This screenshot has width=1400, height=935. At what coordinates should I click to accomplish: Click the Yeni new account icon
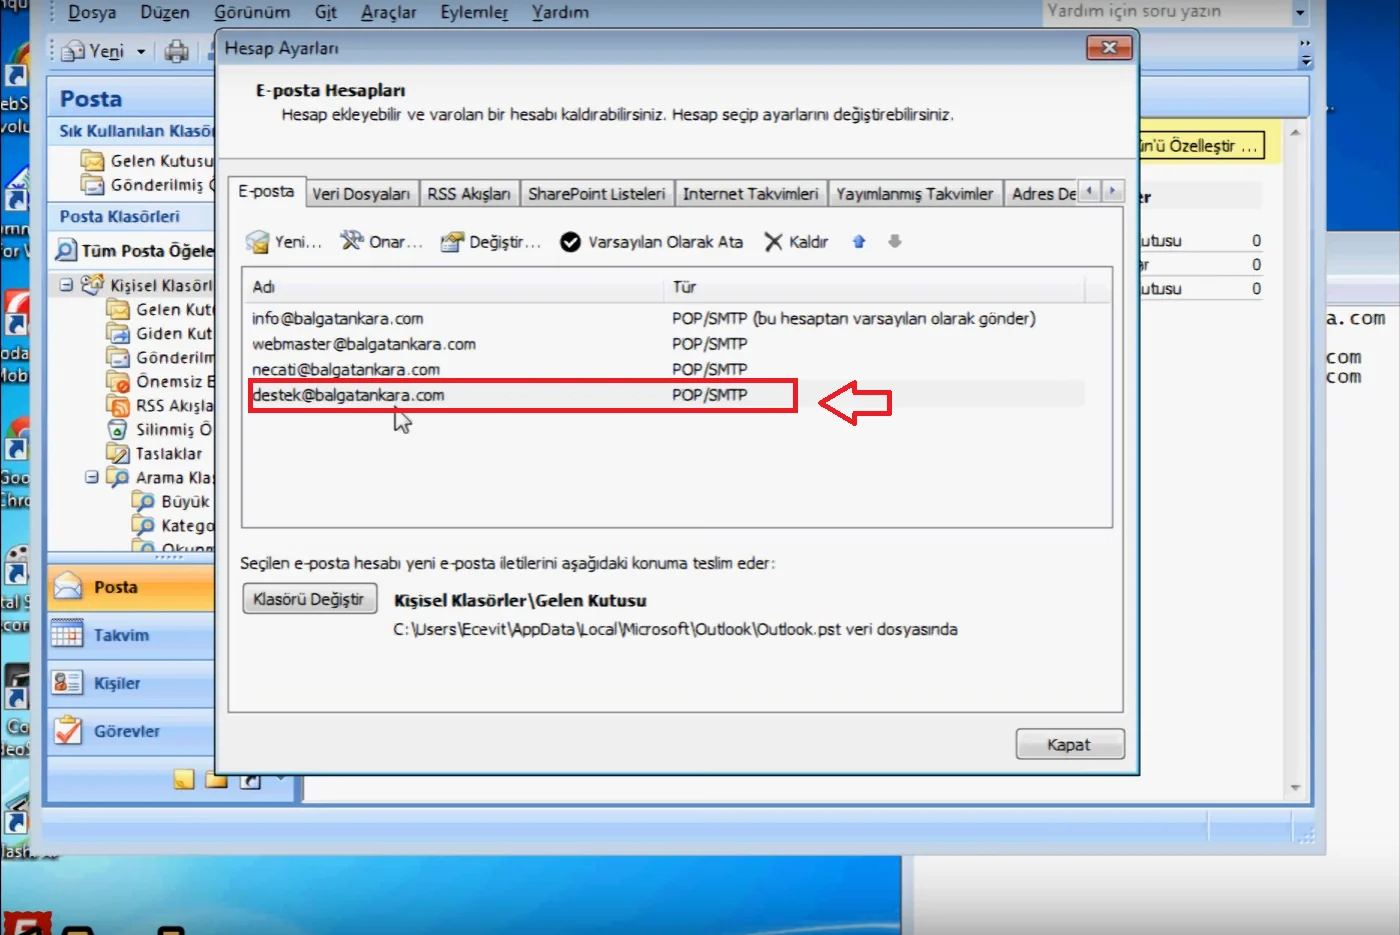point(258,242)
